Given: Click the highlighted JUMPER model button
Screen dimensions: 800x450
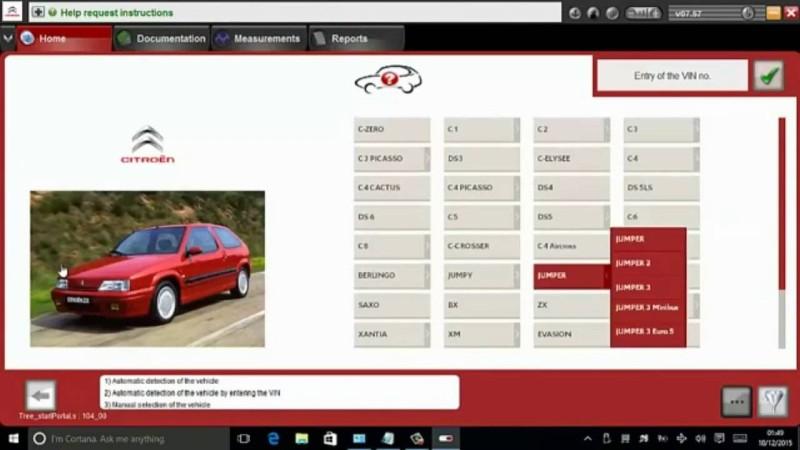Looking at the screenshot, I should (x=571, y=276).
